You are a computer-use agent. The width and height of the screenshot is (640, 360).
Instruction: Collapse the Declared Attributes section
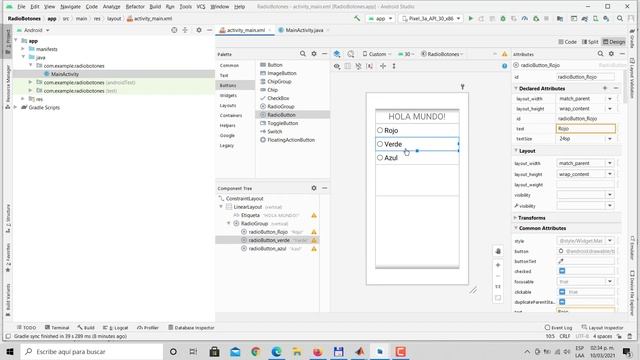pyautogui.click(x=516, y=88)
